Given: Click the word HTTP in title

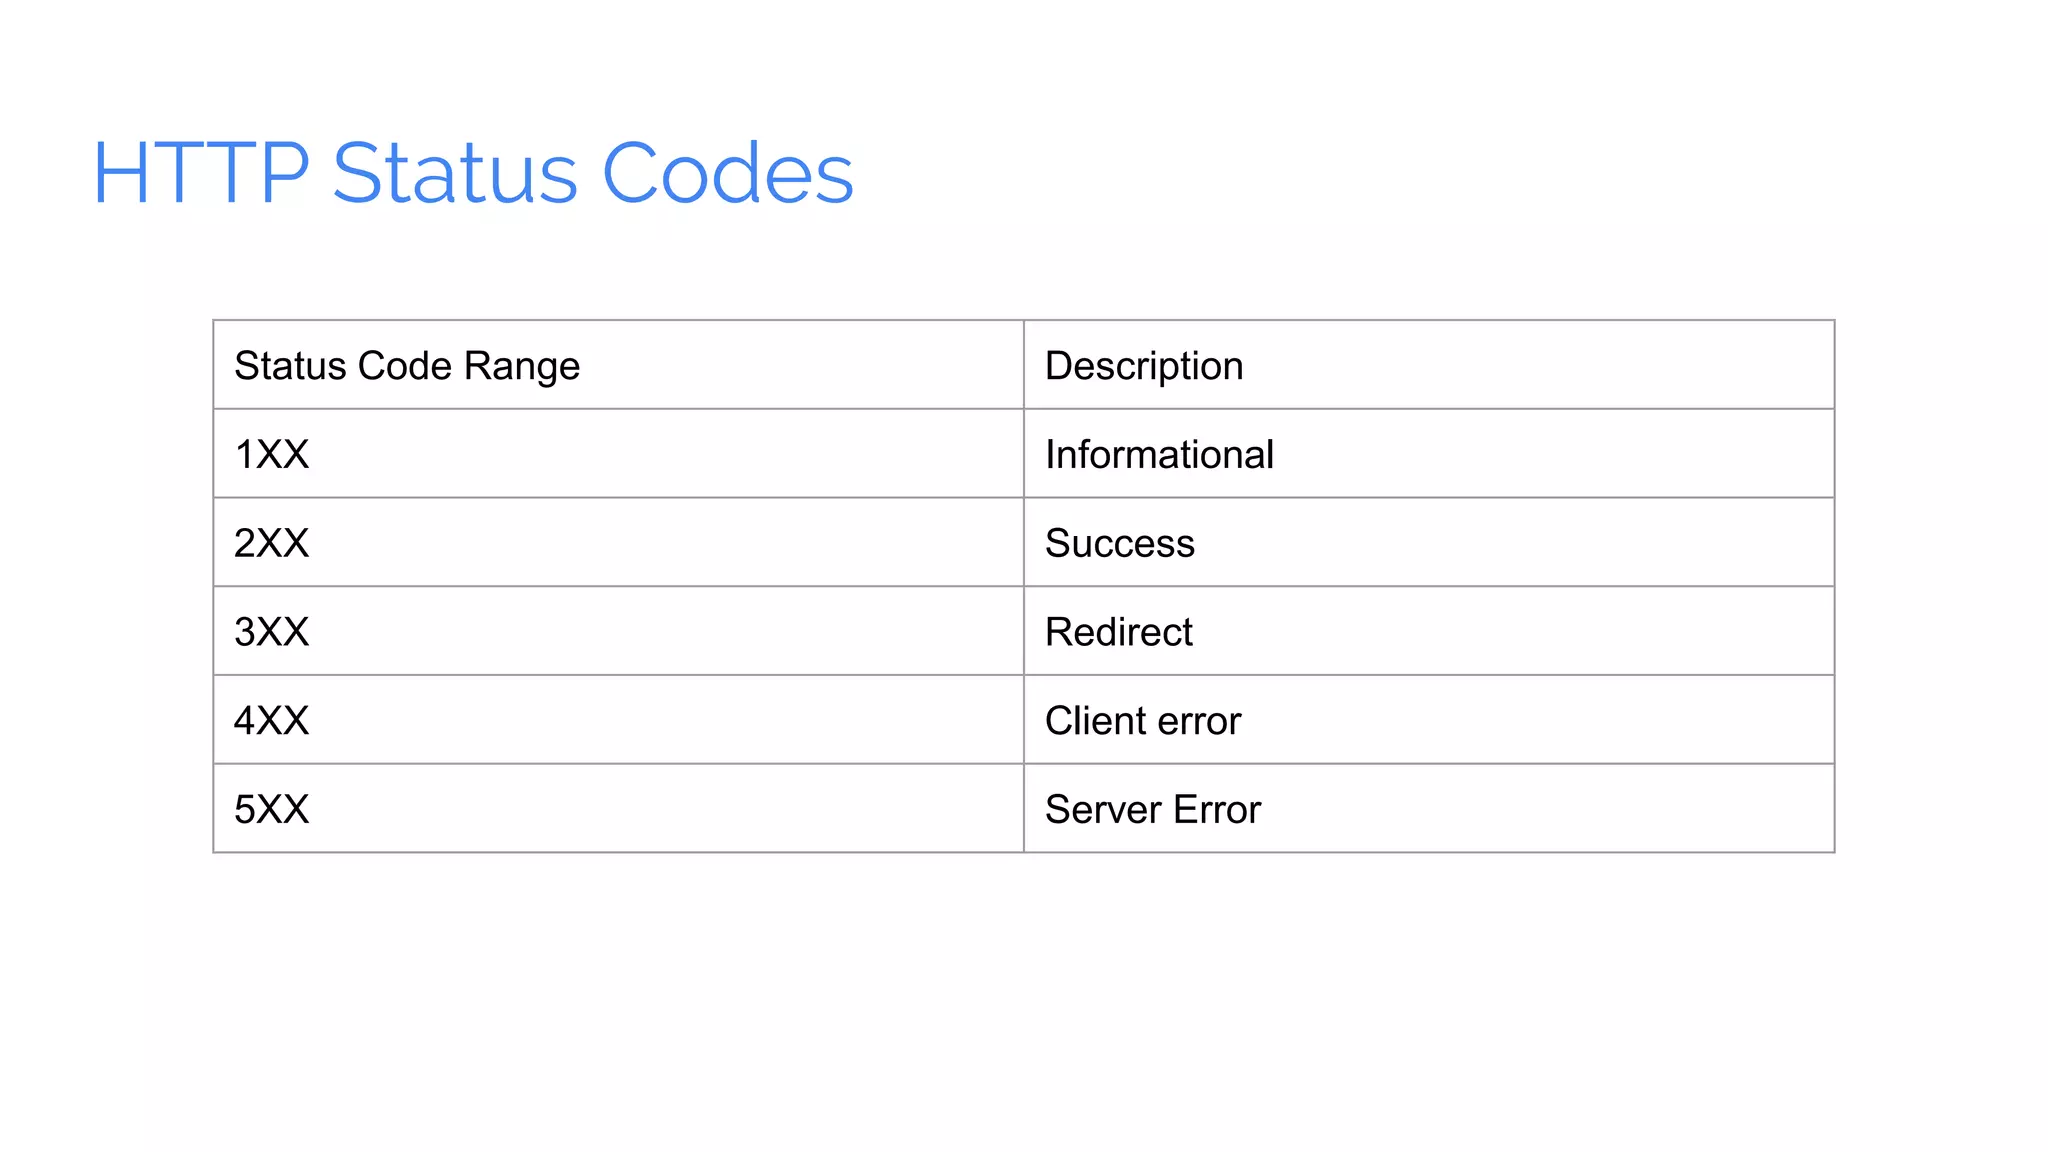Looking at the screenshot, I should click(x=201, y=173).
